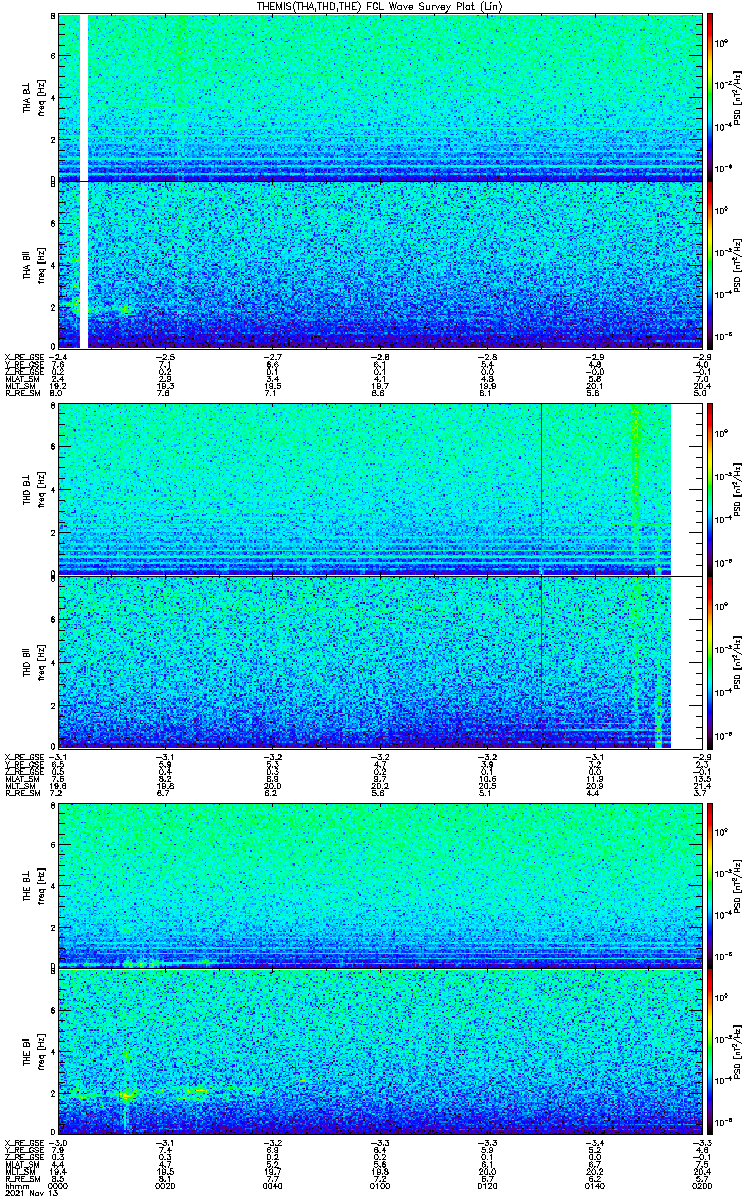Viewport: 750px width, 1200px height.
Task: Click the 0120 time tick label
Action: [487, 1186]
